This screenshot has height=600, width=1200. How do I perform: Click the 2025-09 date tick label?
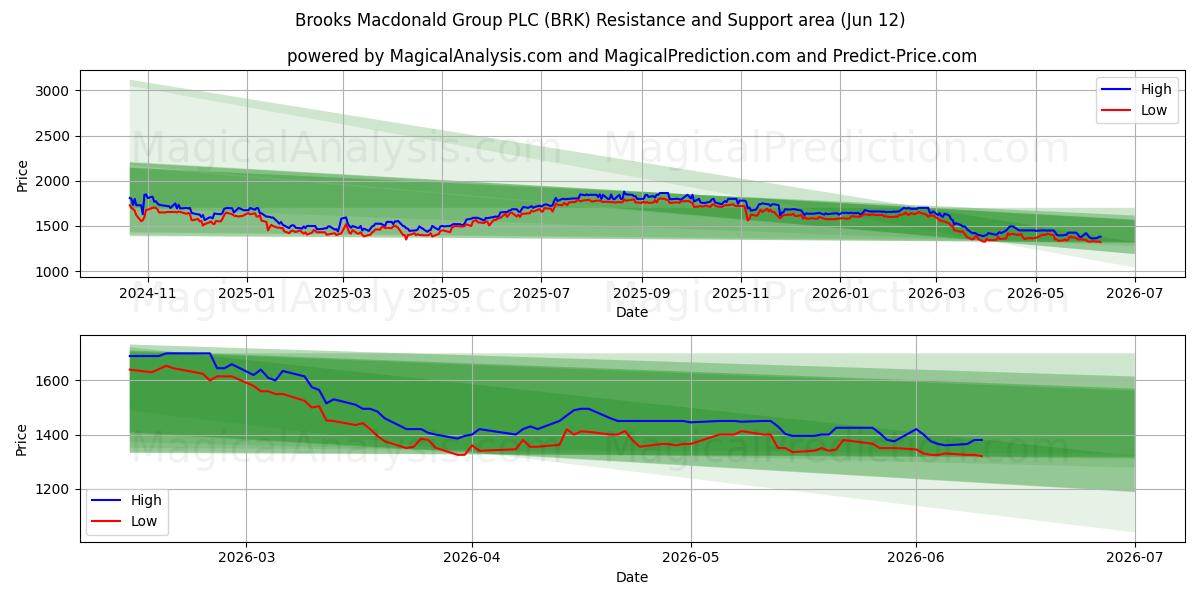coord(641,294)
